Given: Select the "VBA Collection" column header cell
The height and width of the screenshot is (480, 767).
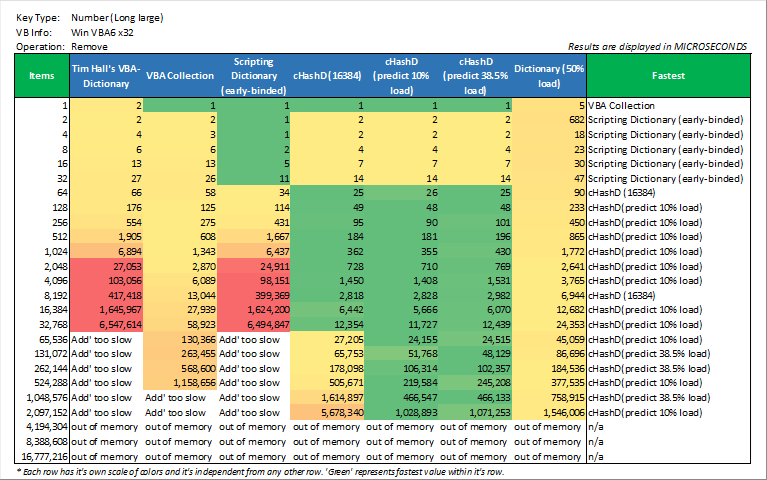Looking at the screenshot, I should click(x=180, y=75).
